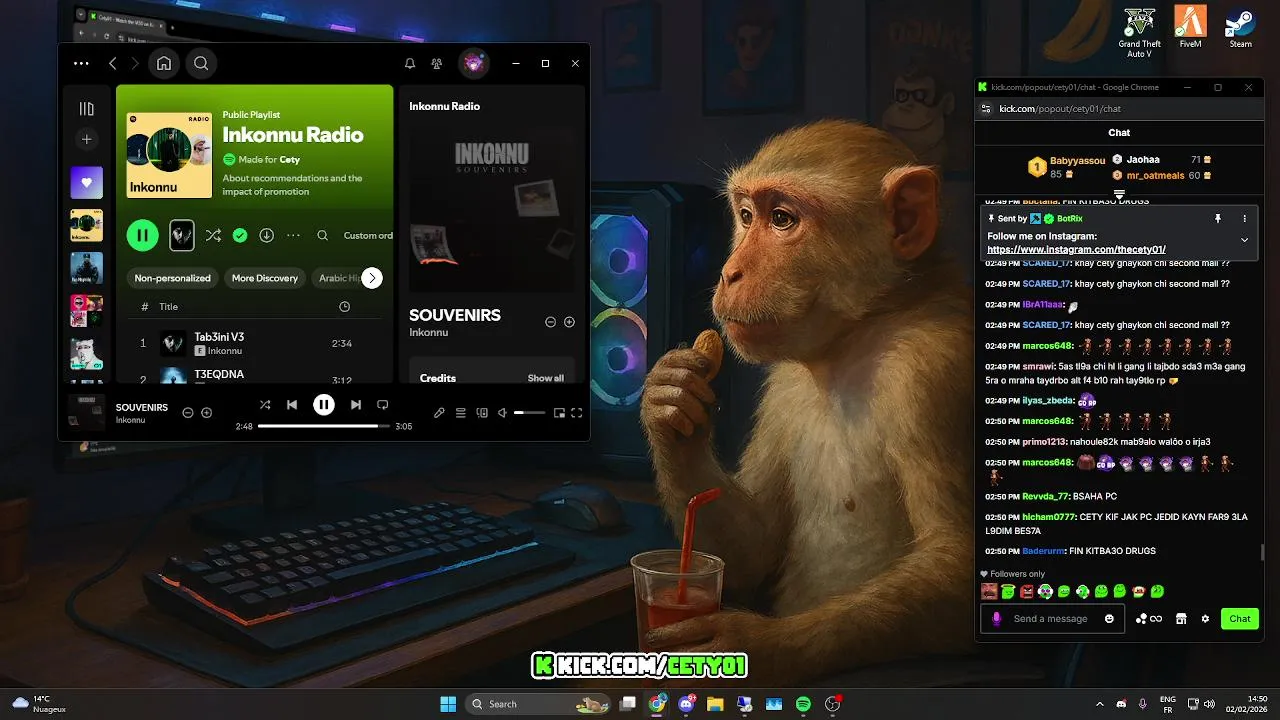This screenshot has width=1280, height=720.
Task: Click Show all in Credits section
Action: click(x=545, y=378)
